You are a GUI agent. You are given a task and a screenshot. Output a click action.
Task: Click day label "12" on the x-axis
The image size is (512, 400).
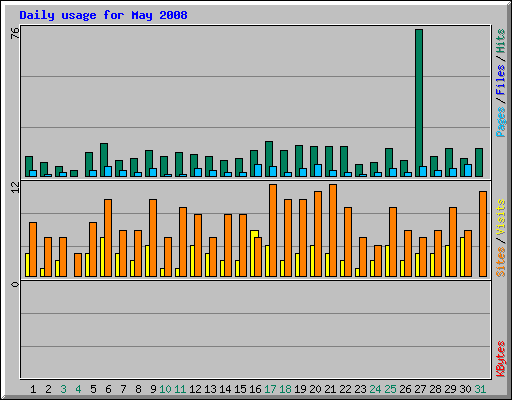pyautogui.click(x=195, y=389)
